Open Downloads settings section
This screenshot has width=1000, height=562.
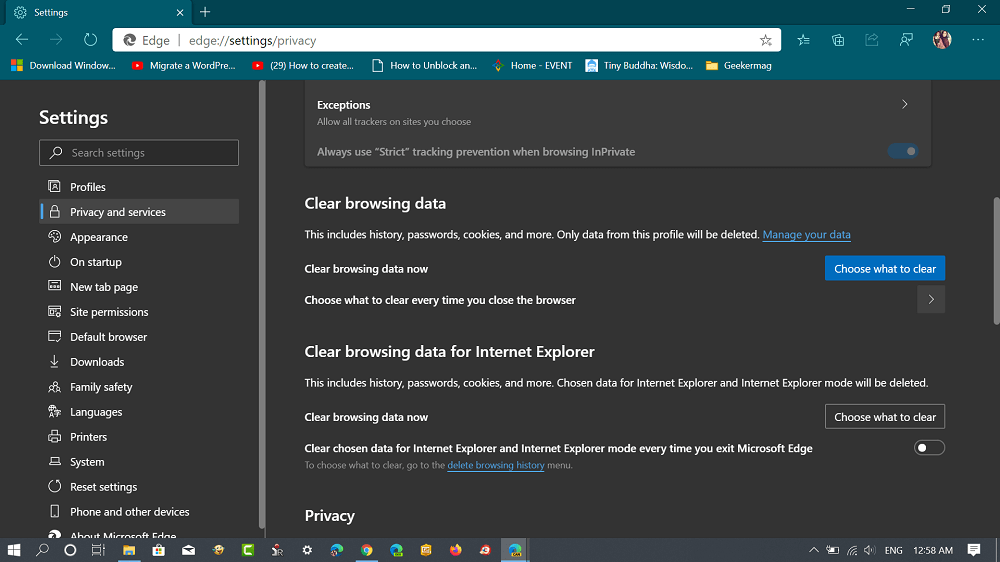(140, 362)
